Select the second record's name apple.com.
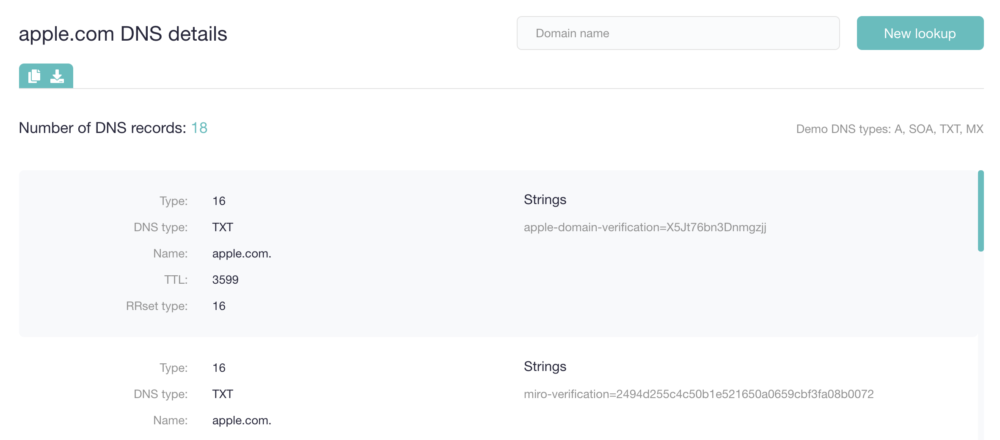 pyautogui.click(x=242, y=421)
